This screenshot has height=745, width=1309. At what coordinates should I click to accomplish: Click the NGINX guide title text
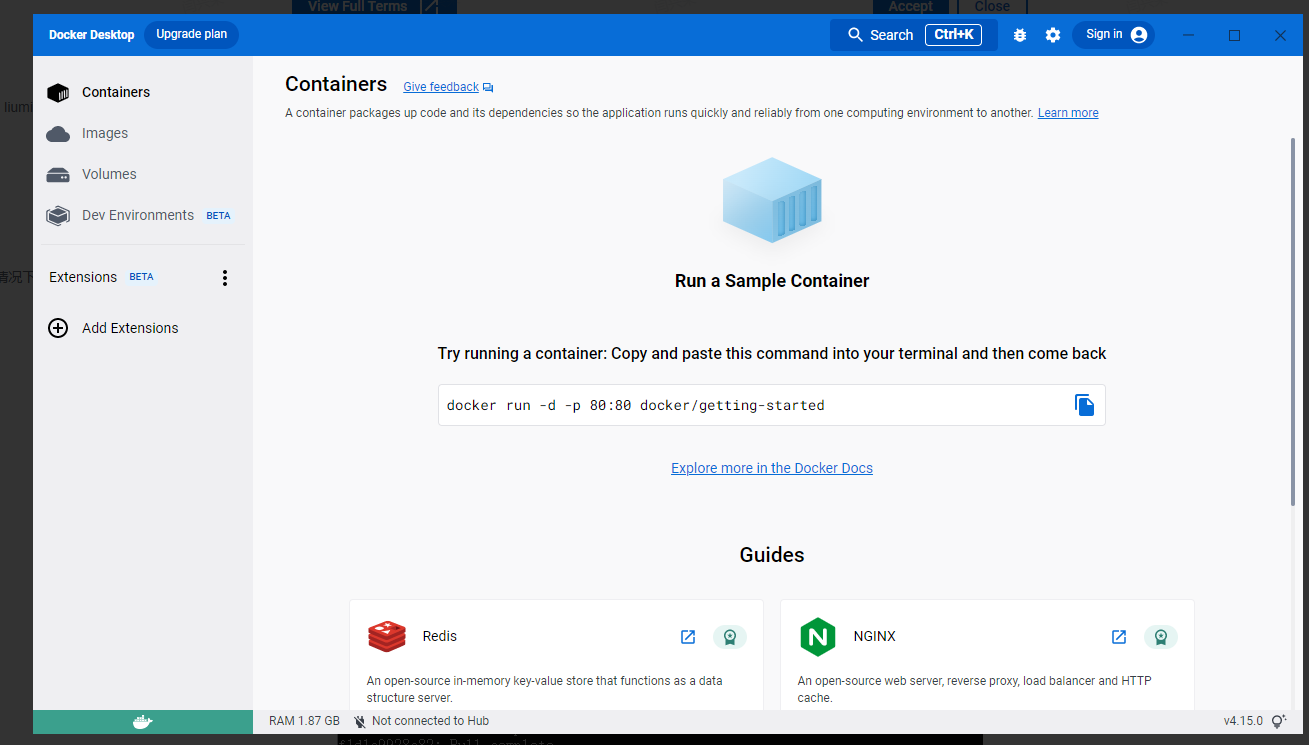(875, 636)
